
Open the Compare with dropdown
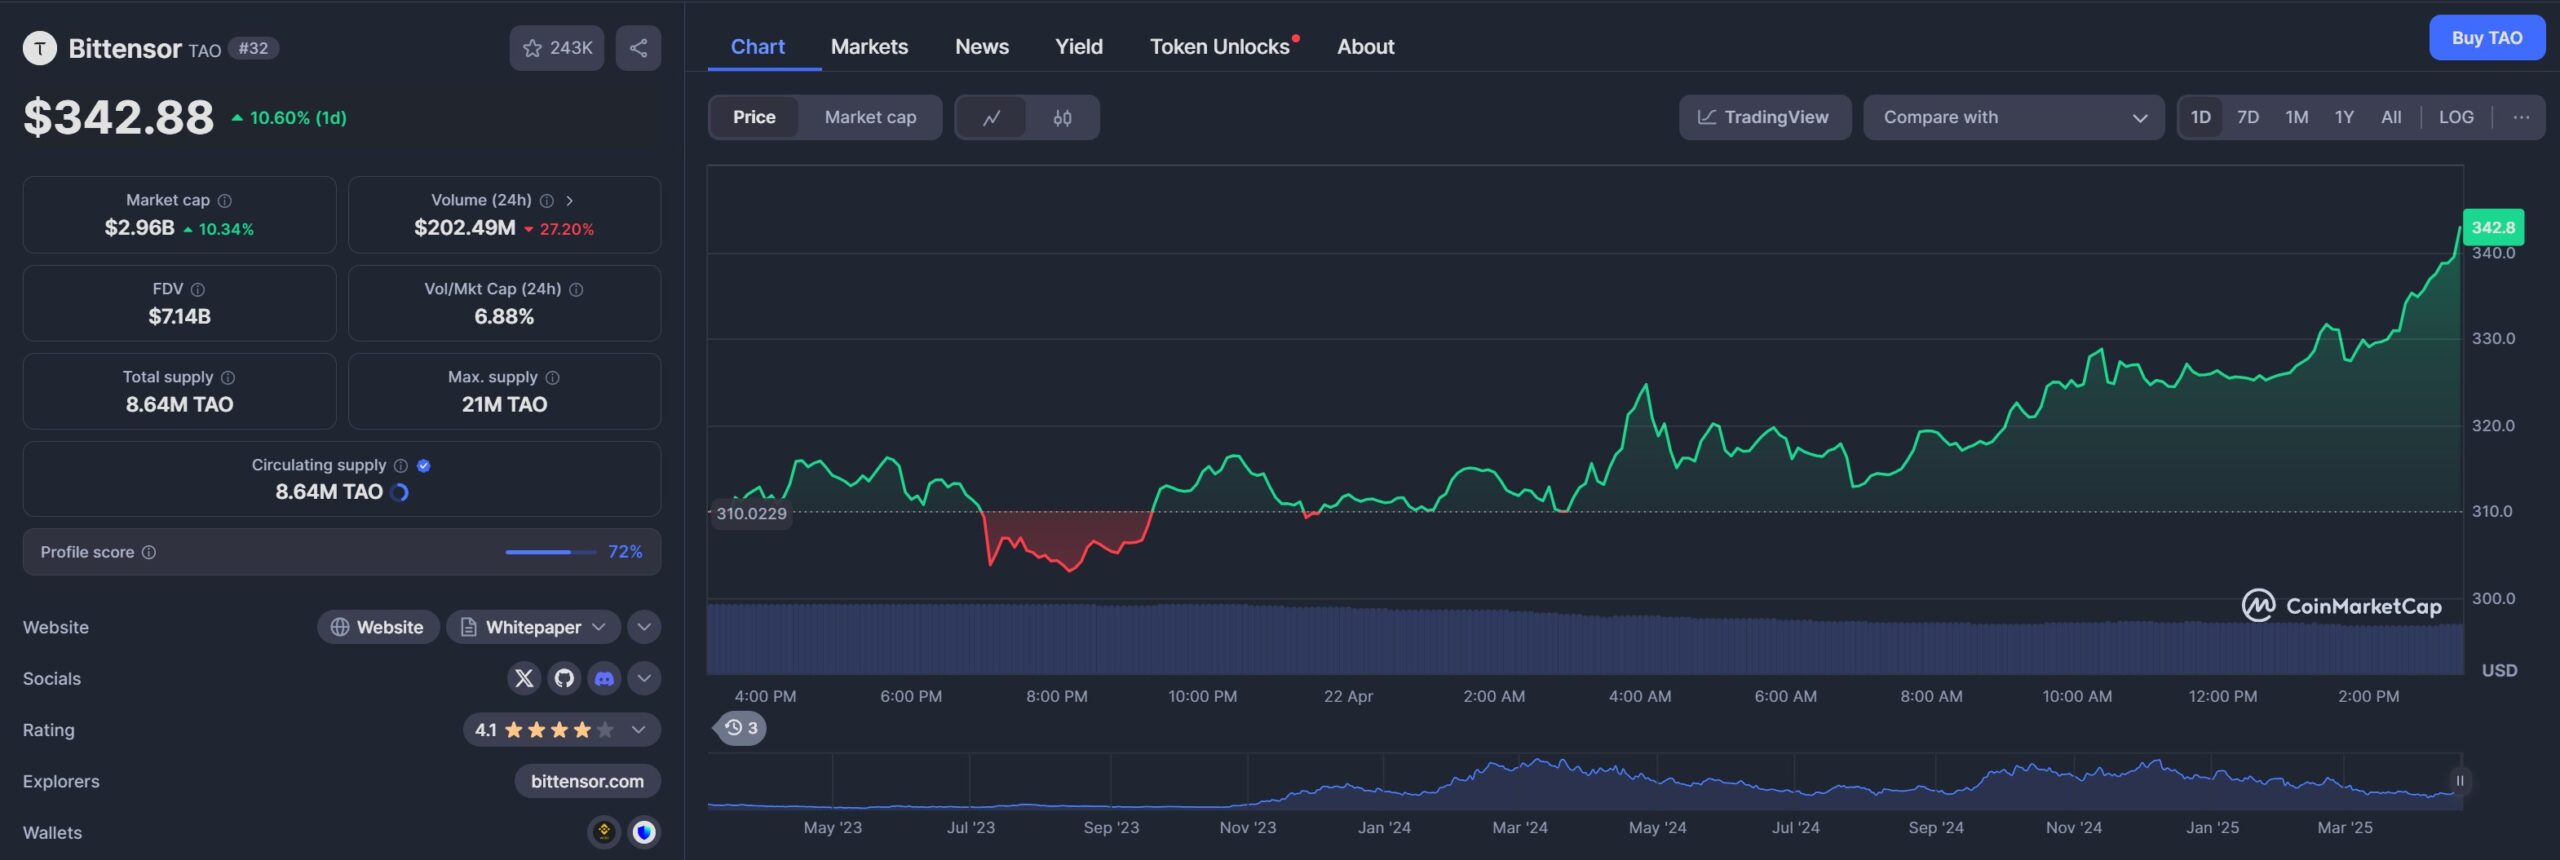2013,117
